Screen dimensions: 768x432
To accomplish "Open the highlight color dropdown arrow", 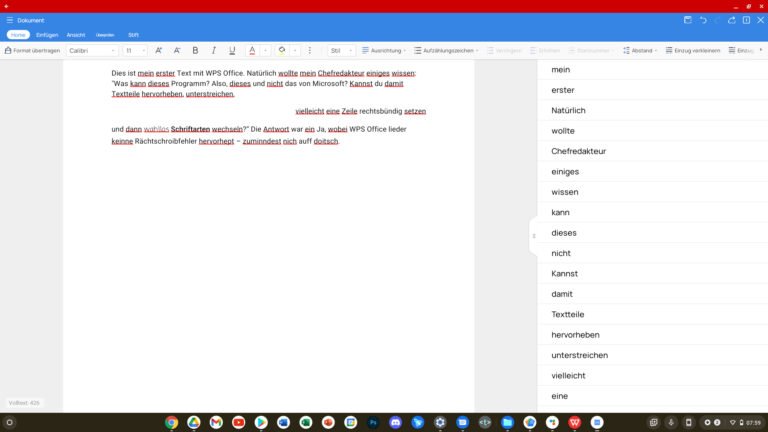I will click(295, 50).
